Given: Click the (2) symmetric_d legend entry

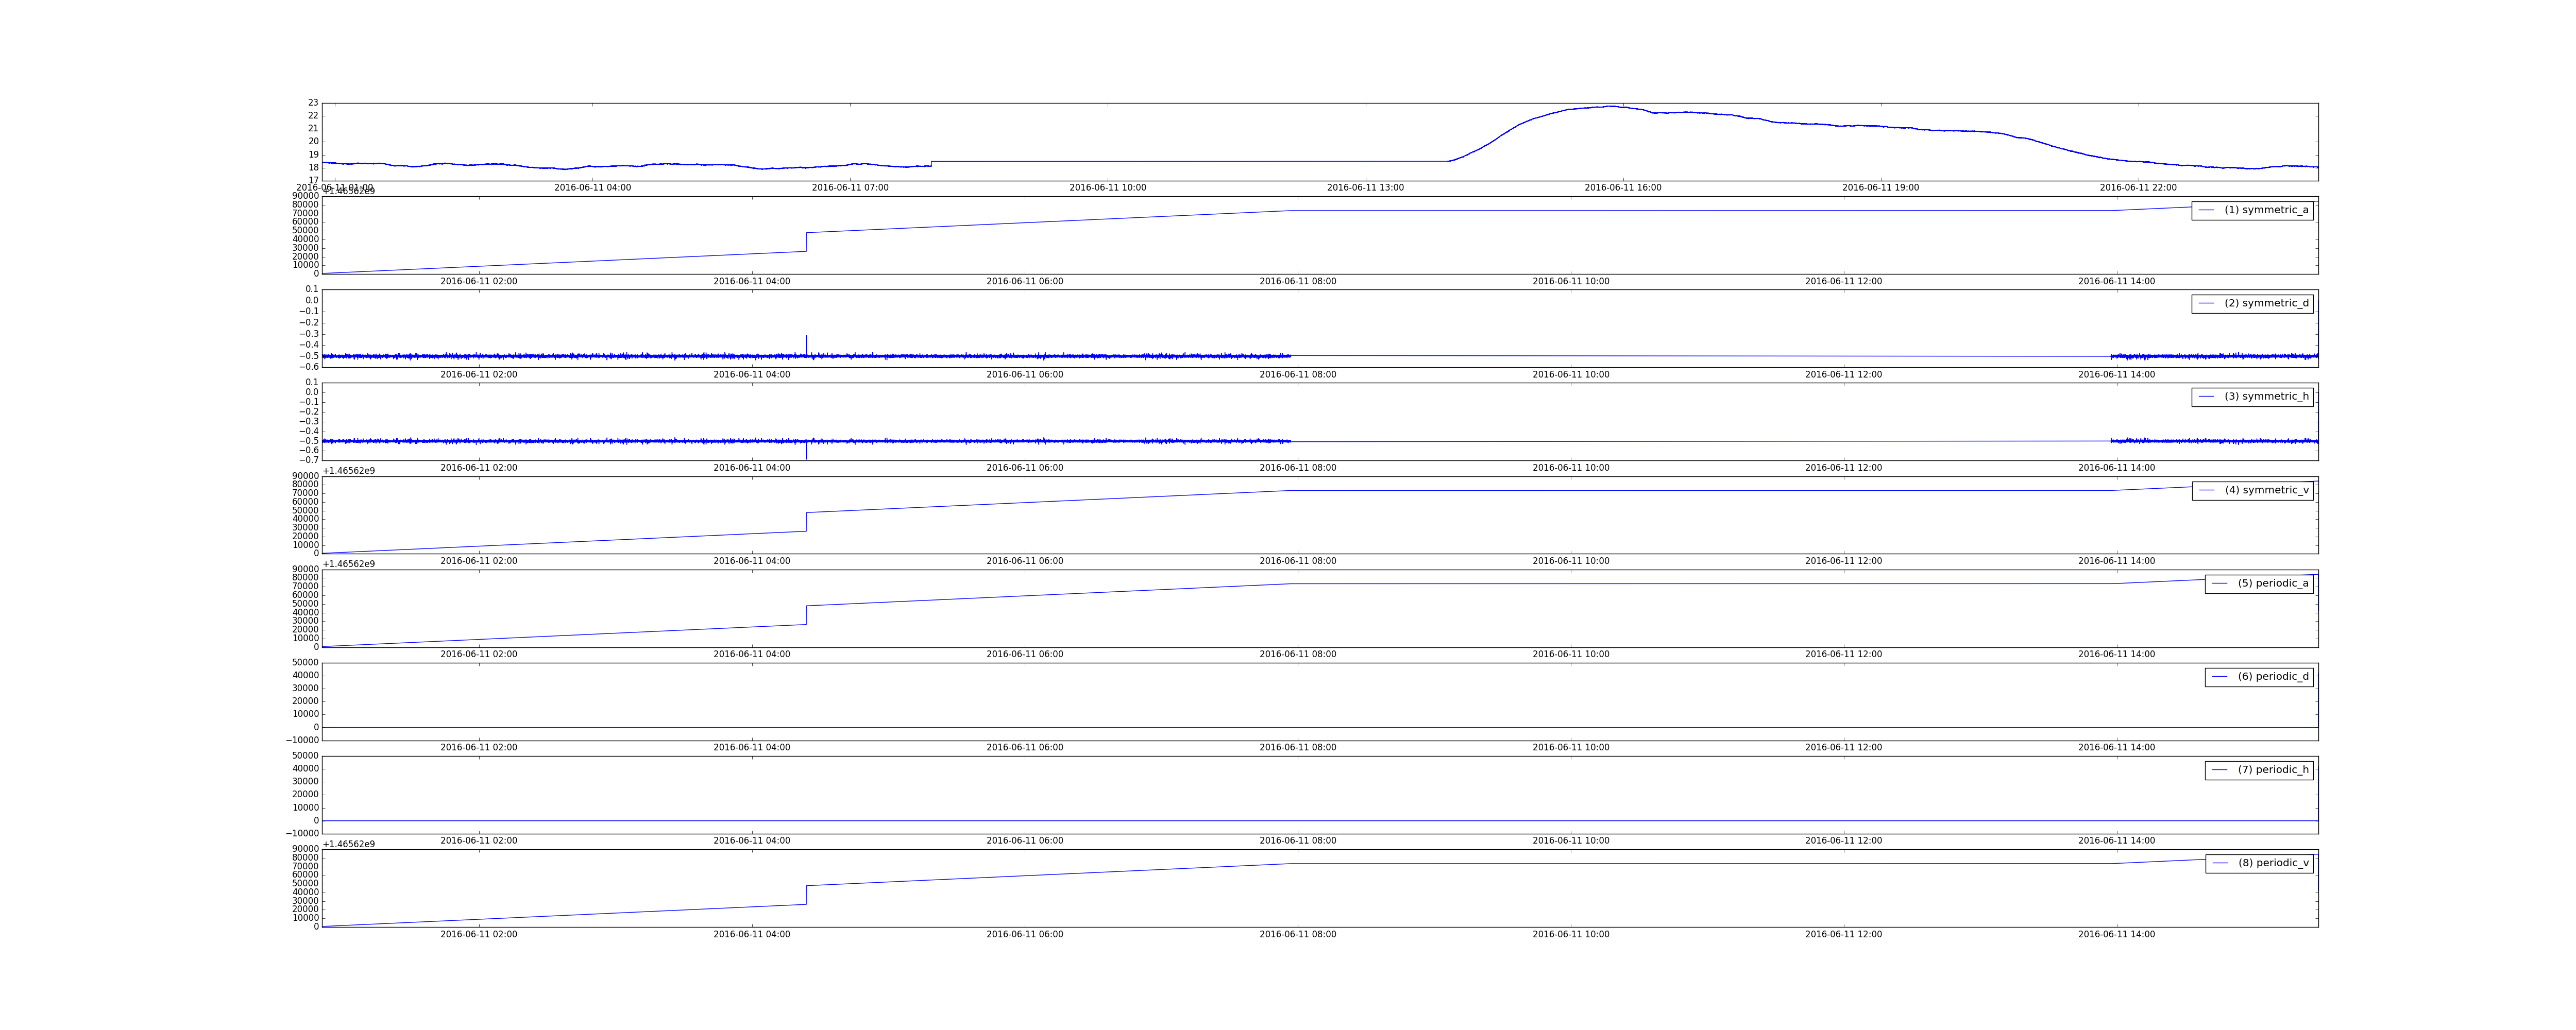Looking at the screenshot, I should tap(2252, 303).
